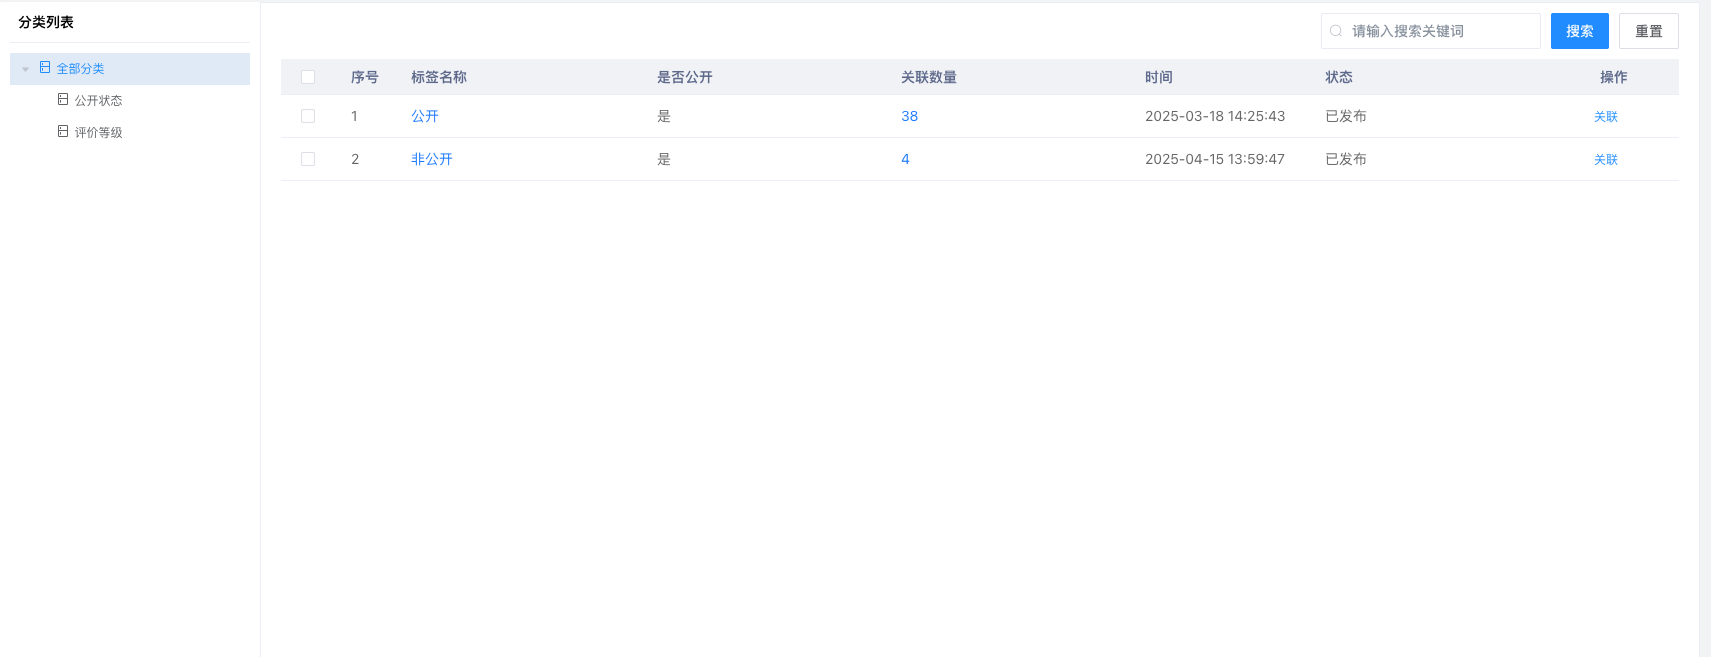
Task: Click 关联 for the 公开 row
Action: [1606, 117]
